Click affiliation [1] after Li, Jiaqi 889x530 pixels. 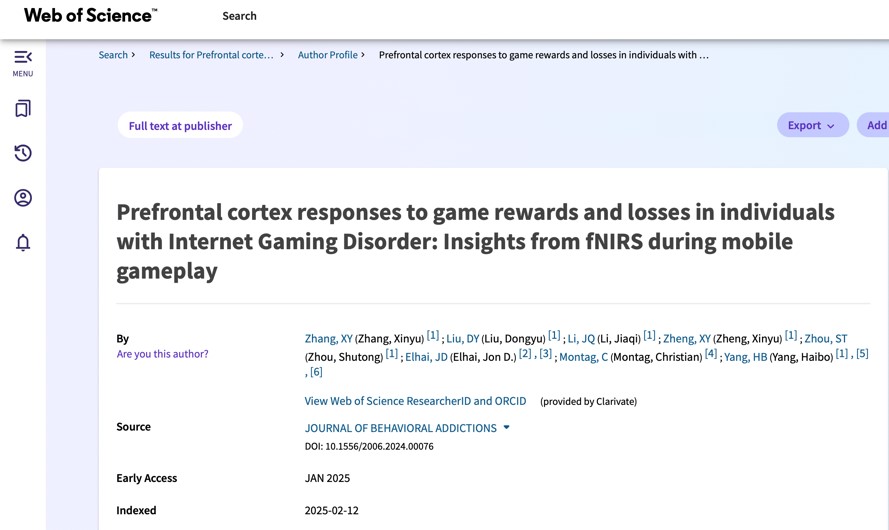tap(649, 336)
